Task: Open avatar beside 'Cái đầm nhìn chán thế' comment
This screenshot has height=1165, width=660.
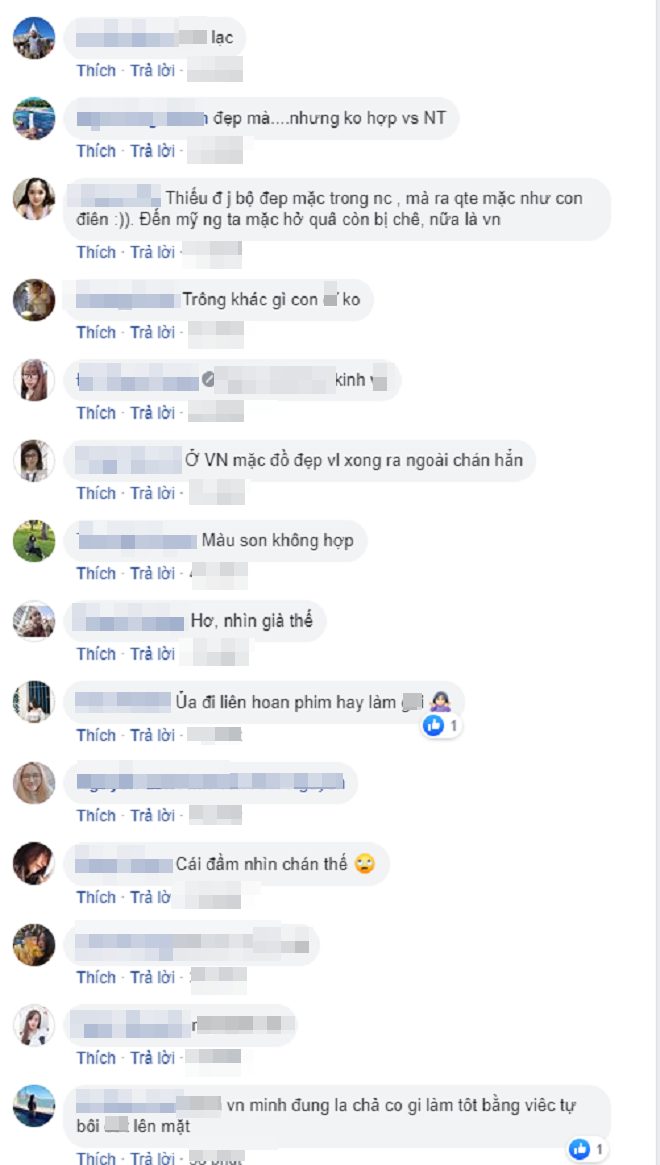Action: [34, 863]
